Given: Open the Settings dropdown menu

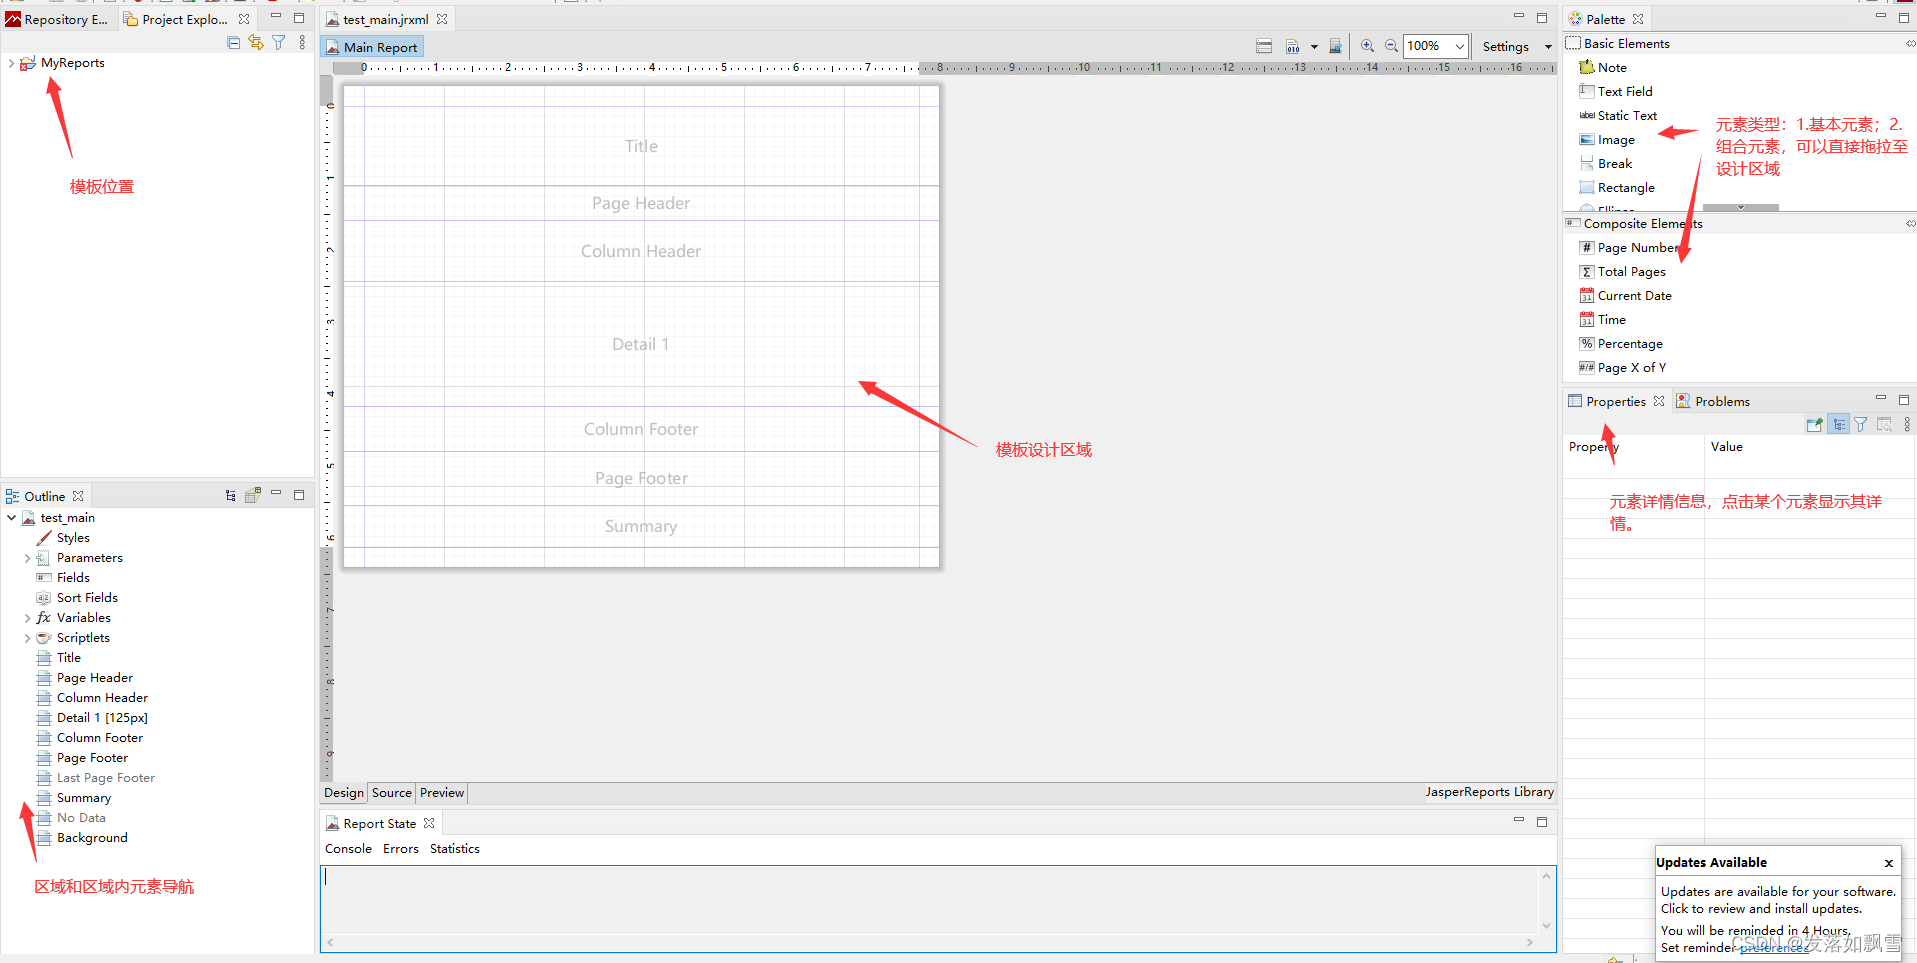Looking at the screenshot, I should tap(1517, 47).
